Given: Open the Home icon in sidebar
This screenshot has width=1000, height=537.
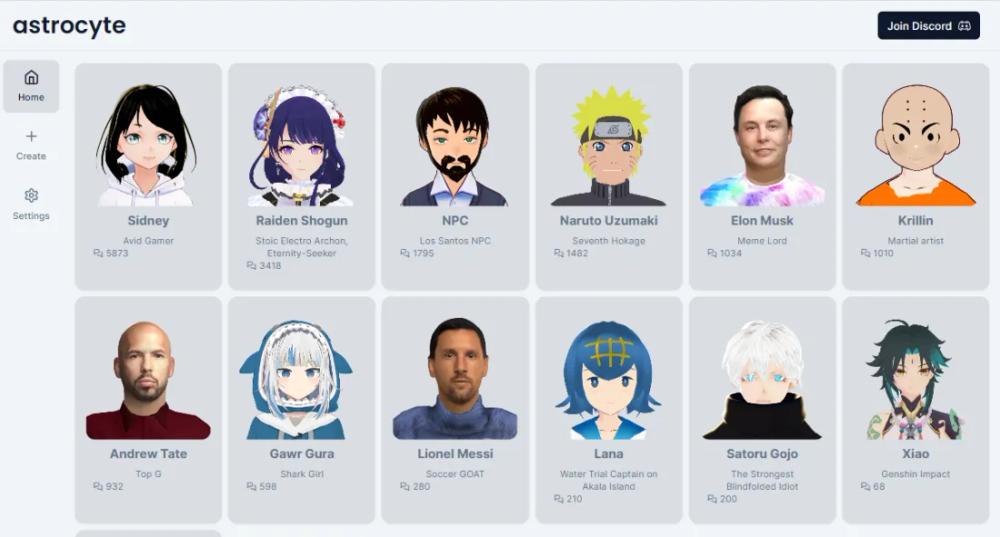Looking at the screenshot, I should (x=31, y=78).
